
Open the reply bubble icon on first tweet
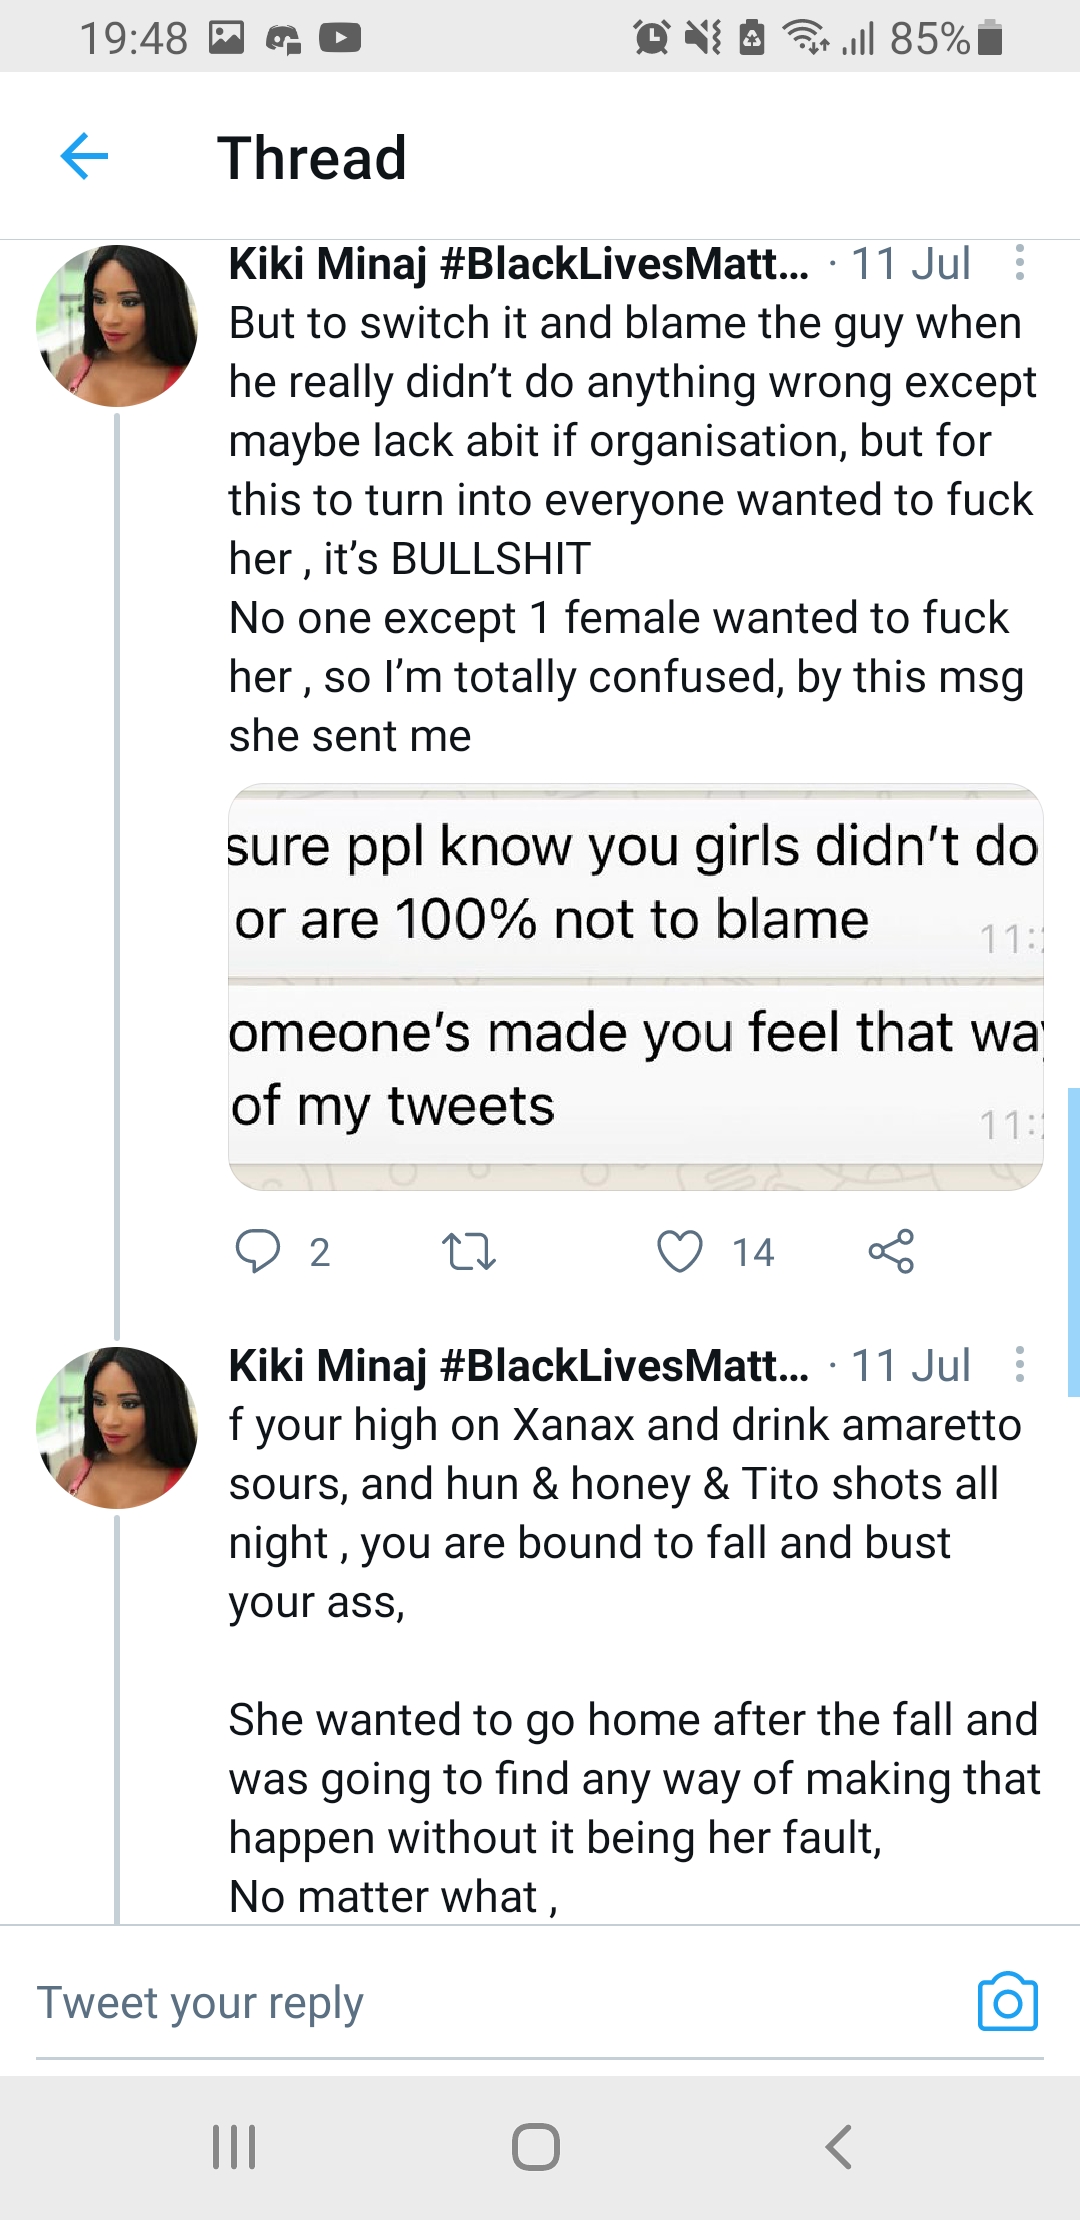pos(257,1251)
